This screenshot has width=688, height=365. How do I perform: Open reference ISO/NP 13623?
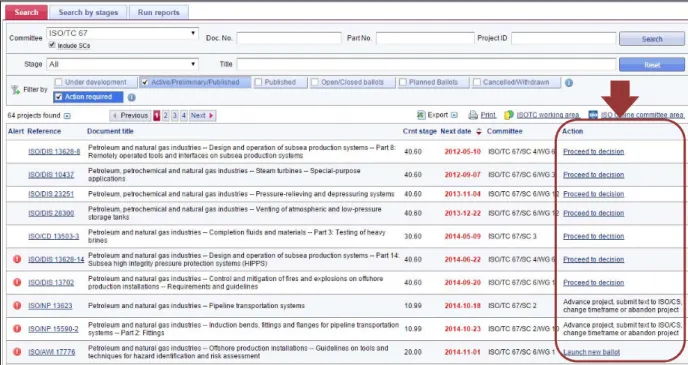[x=50, y=306]
